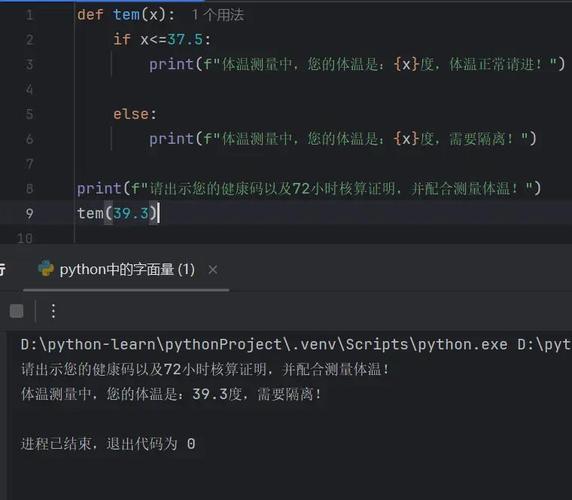Screen dimensions: 572x500
Task: Click line number 3 in the gutter
Action: click(30, 65)
